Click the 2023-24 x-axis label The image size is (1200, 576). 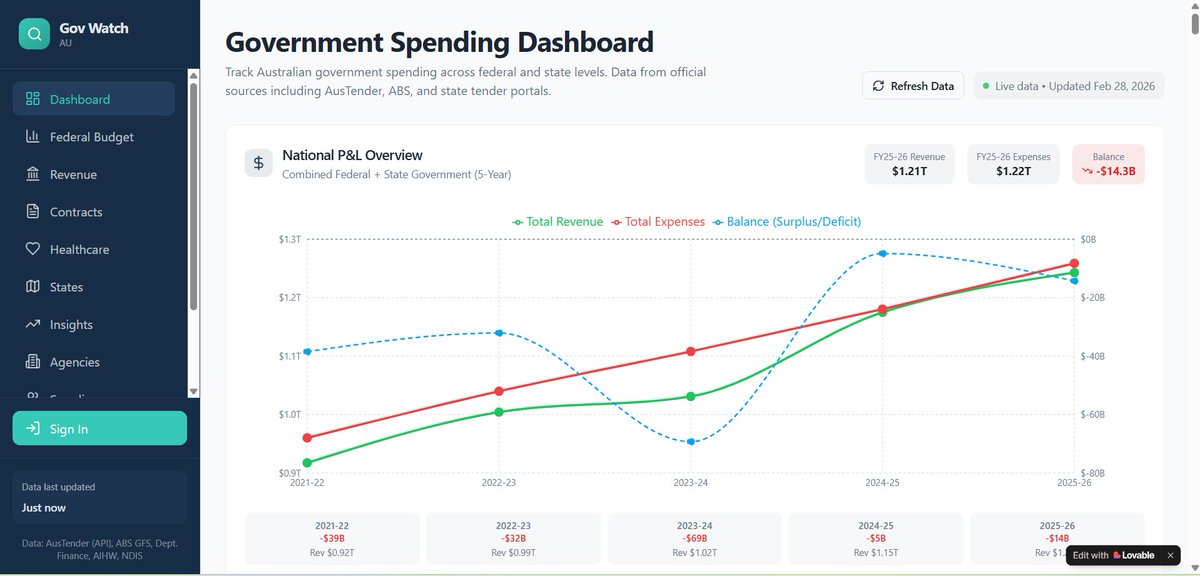coord(690,482)
